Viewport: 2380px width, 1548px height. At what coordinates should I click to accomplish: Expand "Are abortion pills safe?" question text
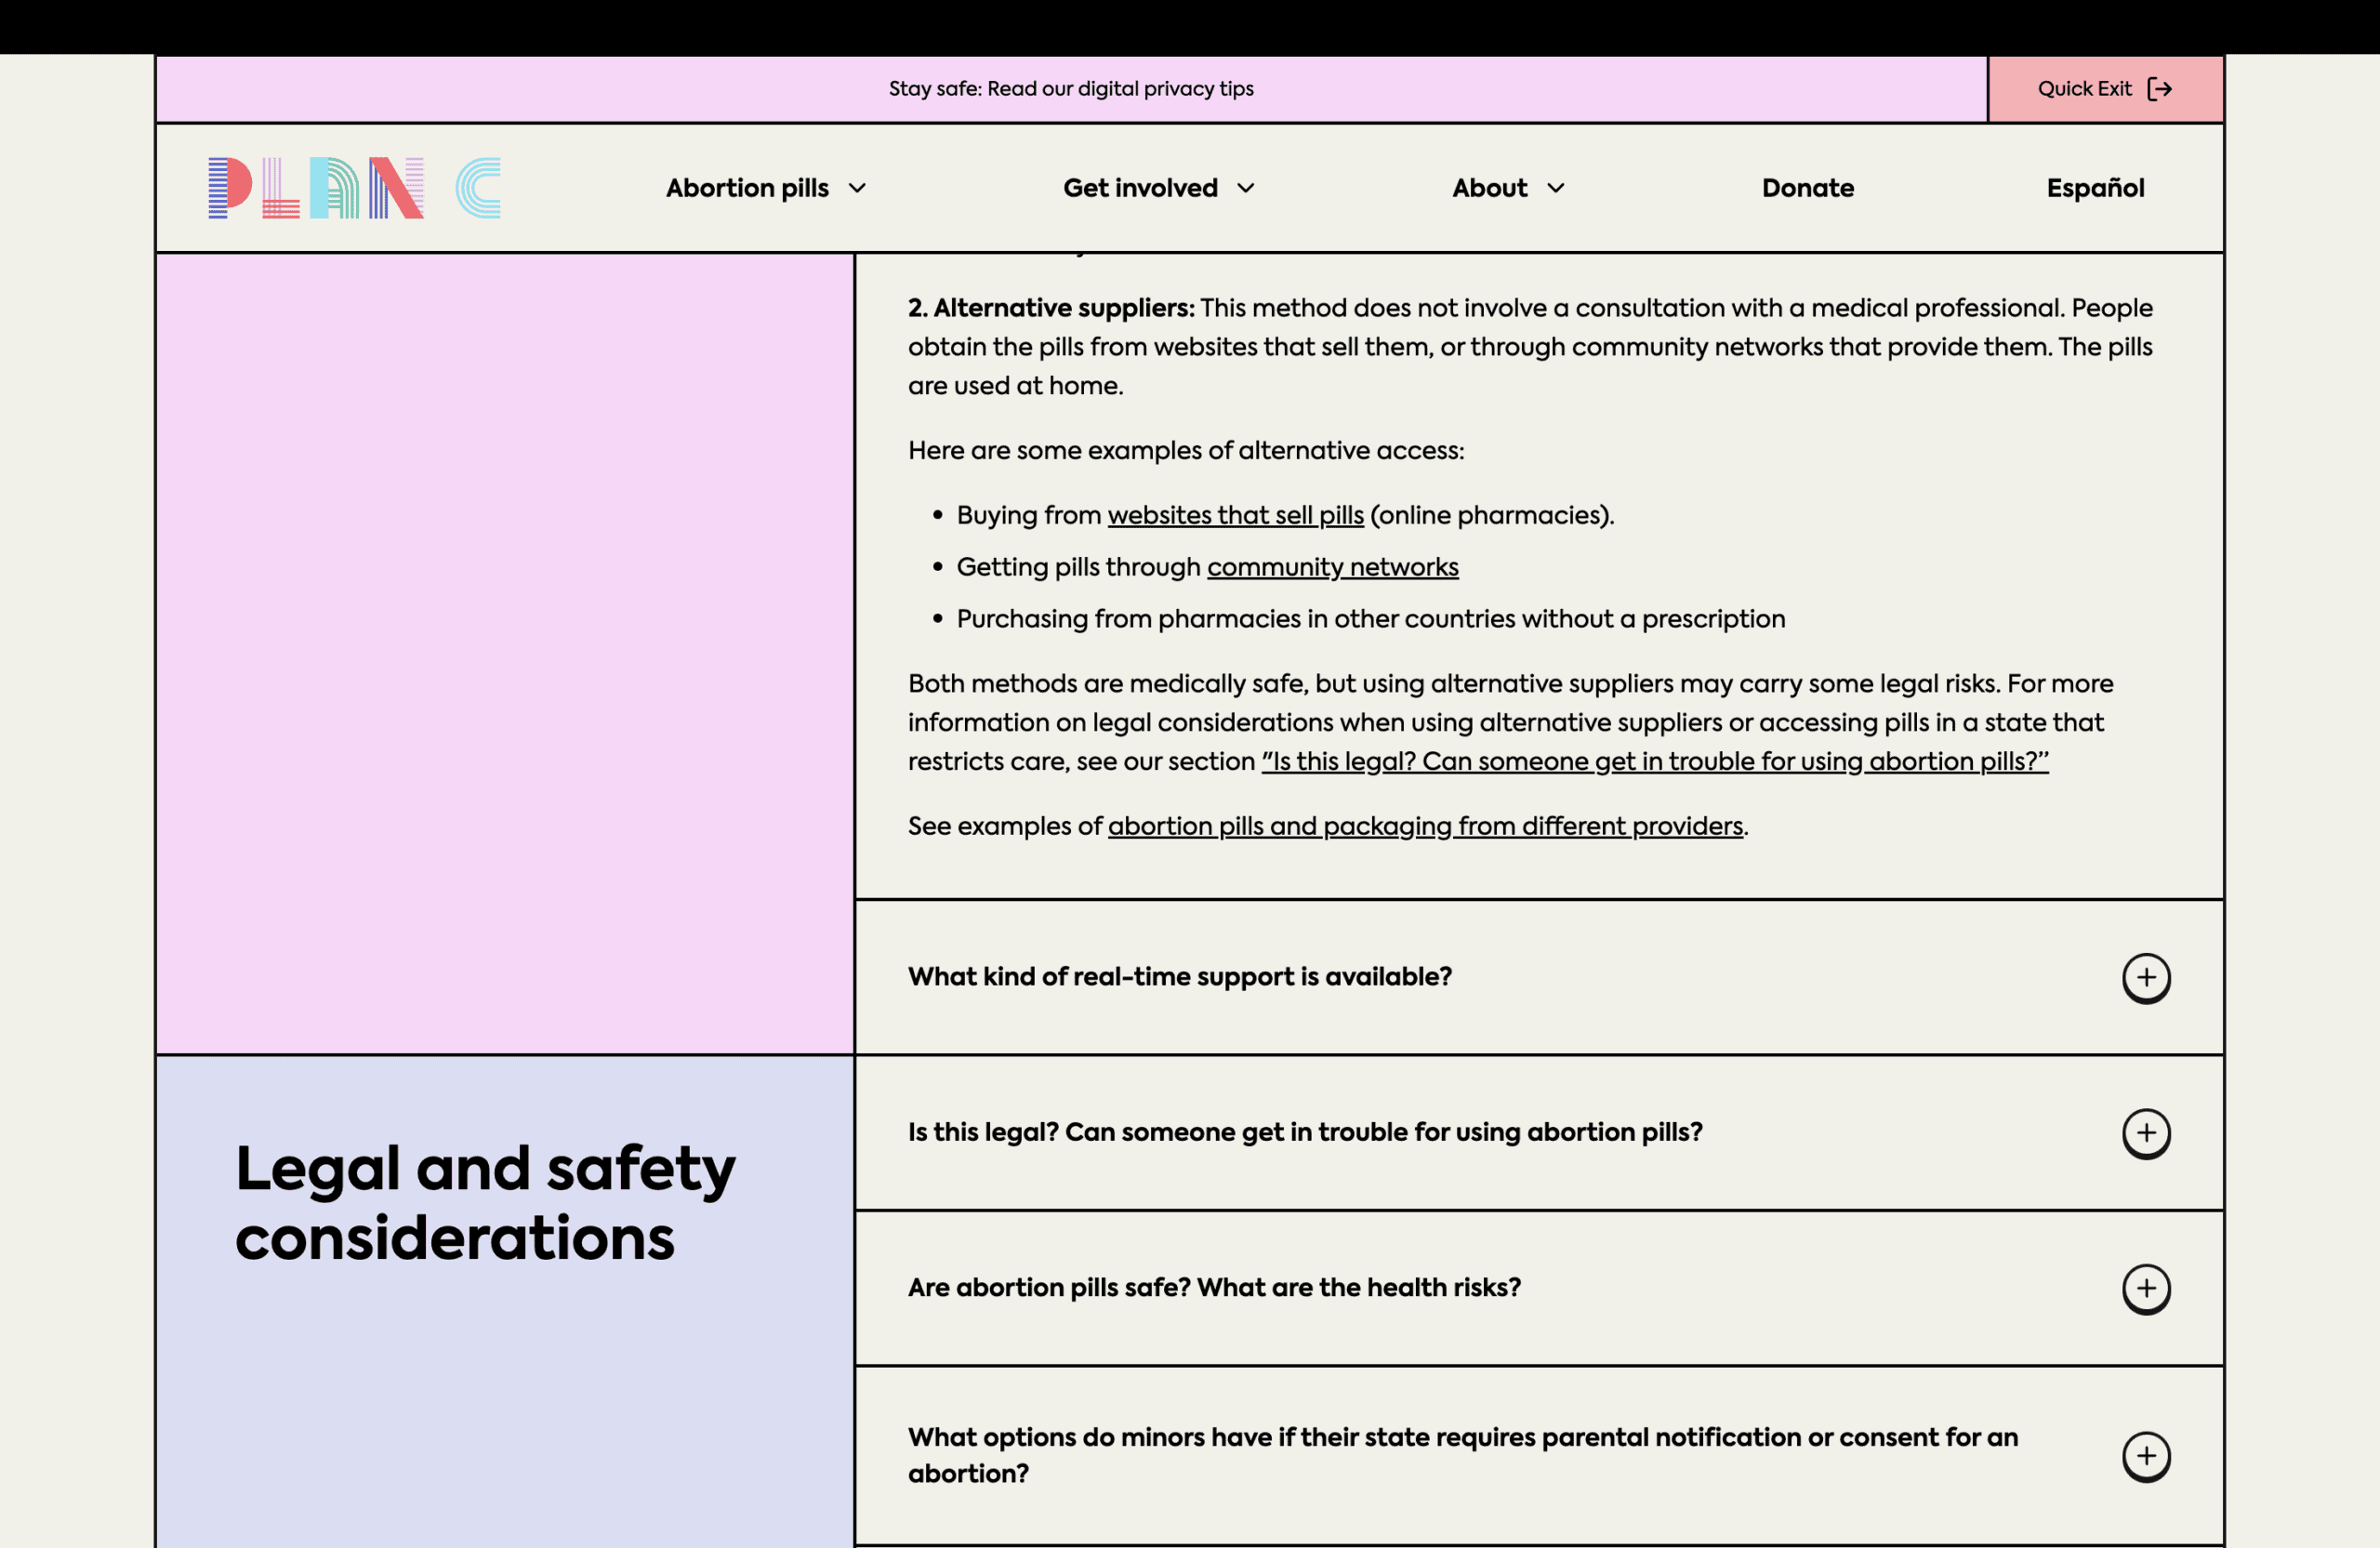pyautogui.click(x=1214, y=1288)
